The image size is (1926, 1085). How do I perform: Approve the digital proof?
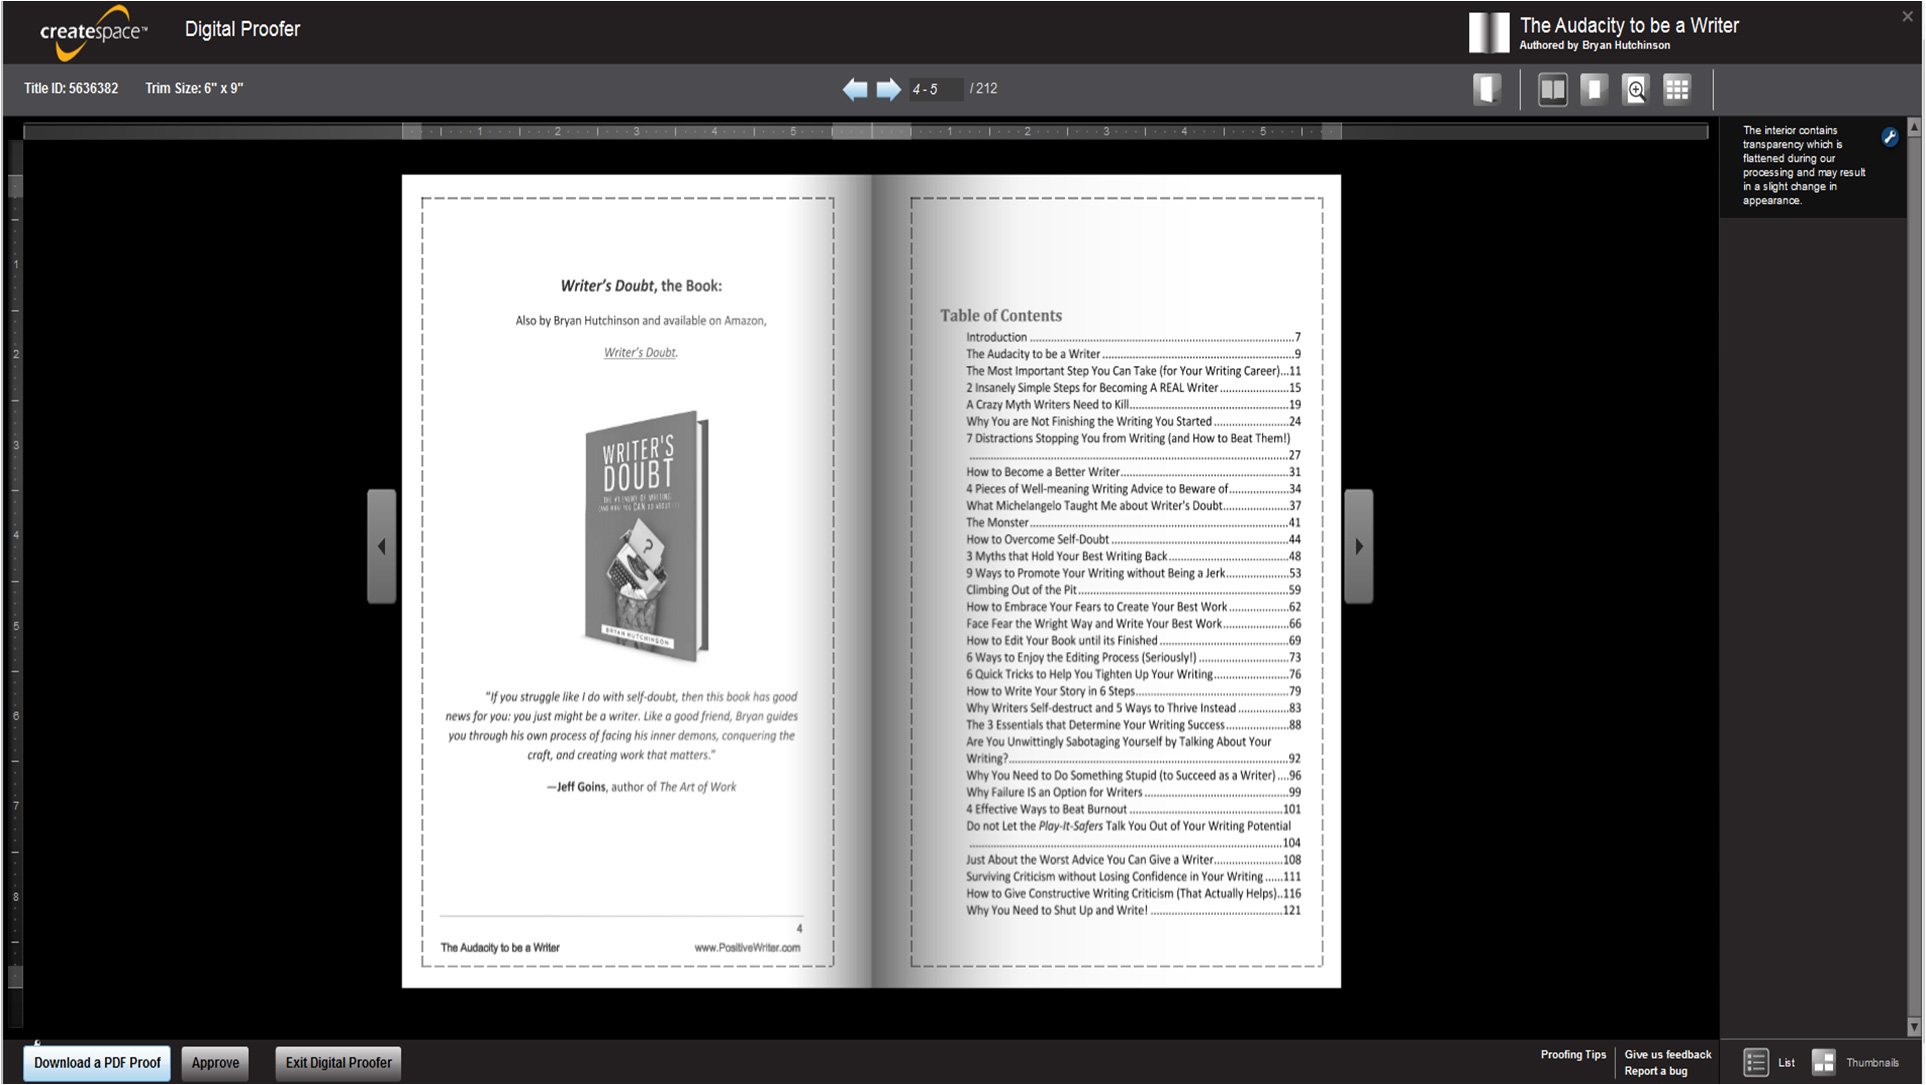point(215,1062)
